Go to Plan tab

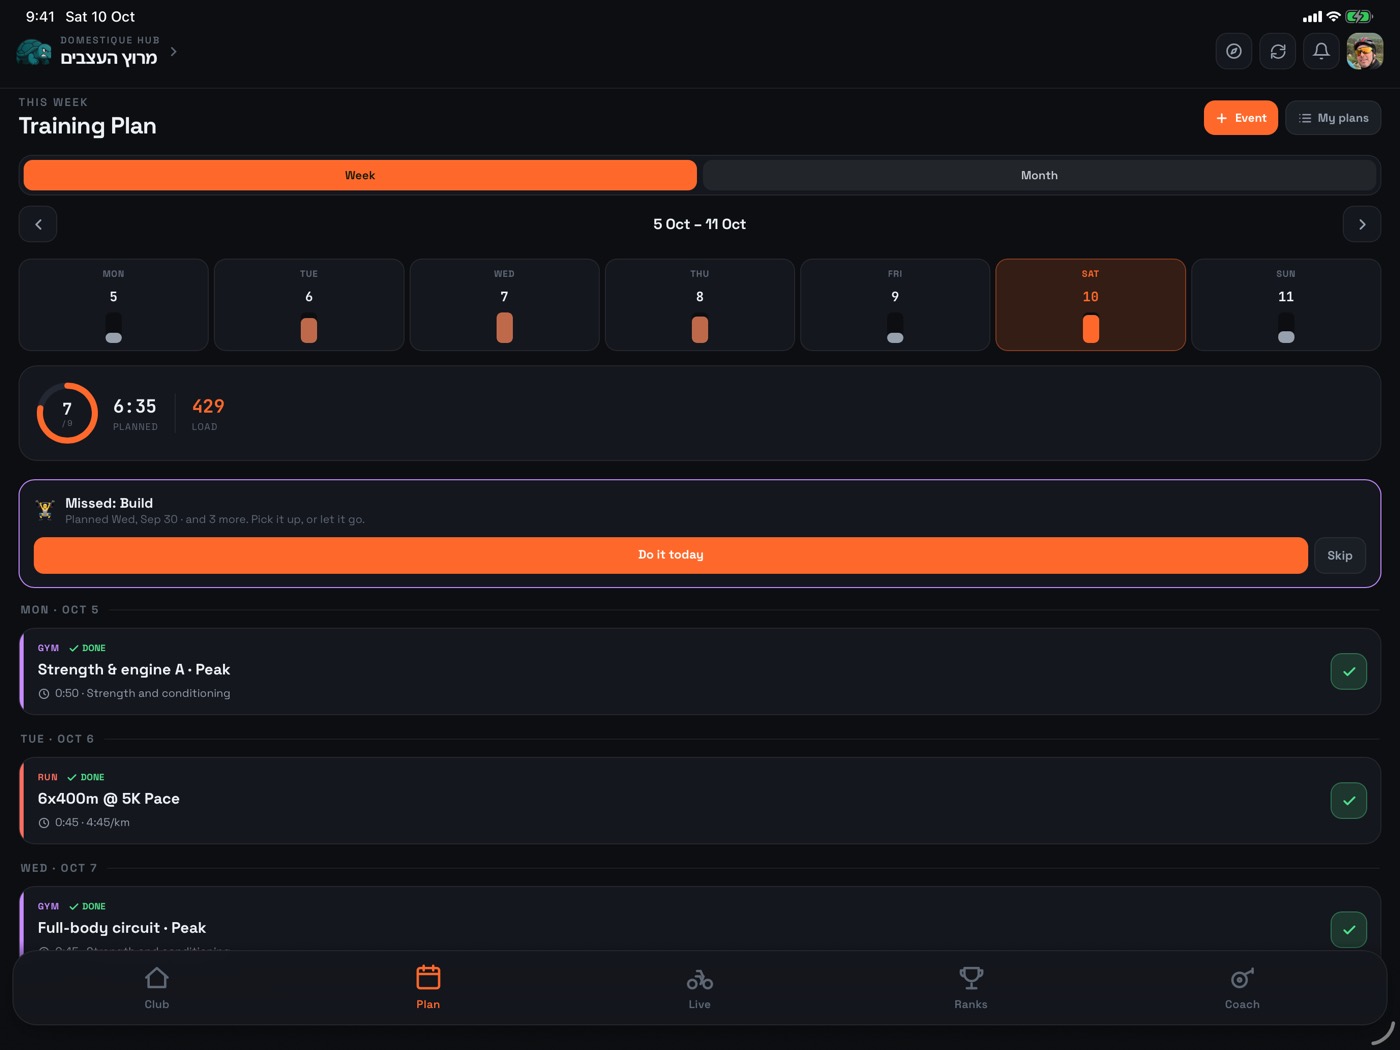(428, 988)
